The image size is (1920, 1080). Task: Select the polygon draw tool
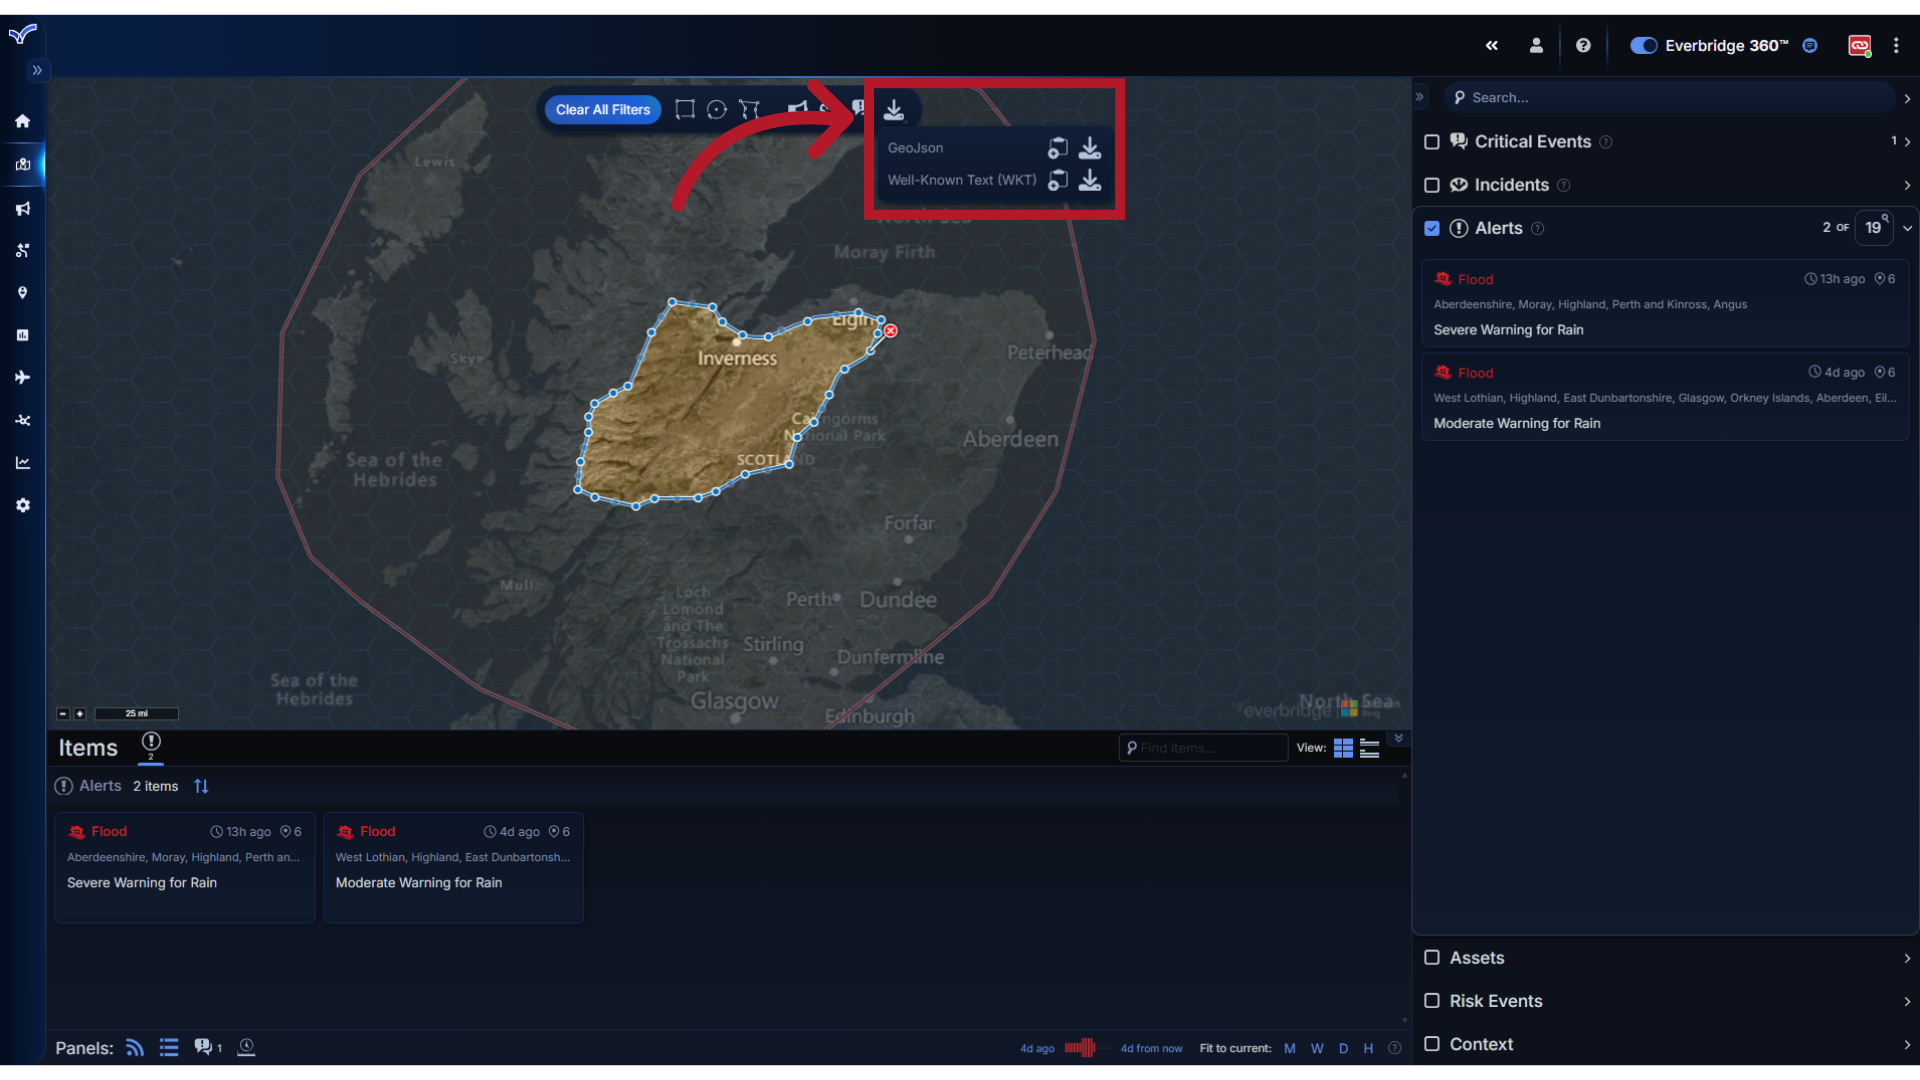[x=750, y=110]
